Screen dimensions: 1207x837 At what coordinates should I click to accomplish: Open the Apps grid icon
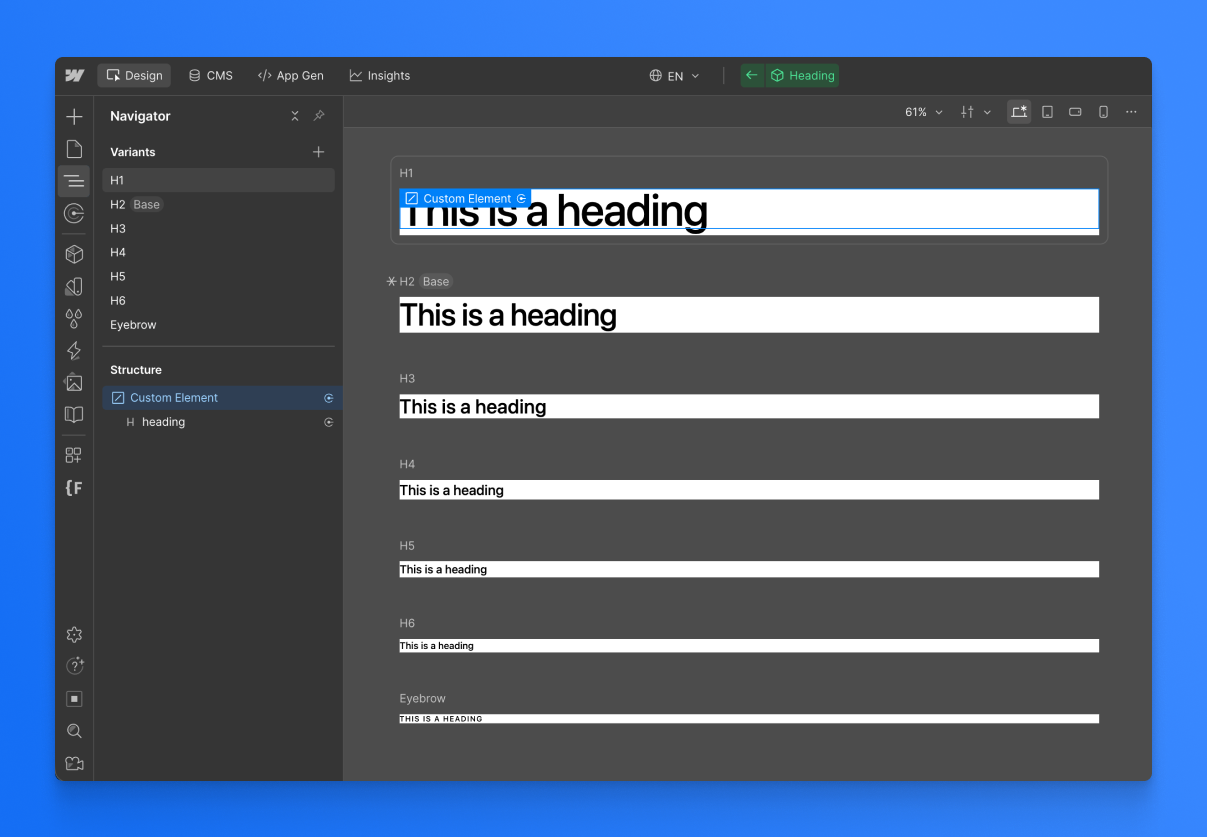(74, 455)
